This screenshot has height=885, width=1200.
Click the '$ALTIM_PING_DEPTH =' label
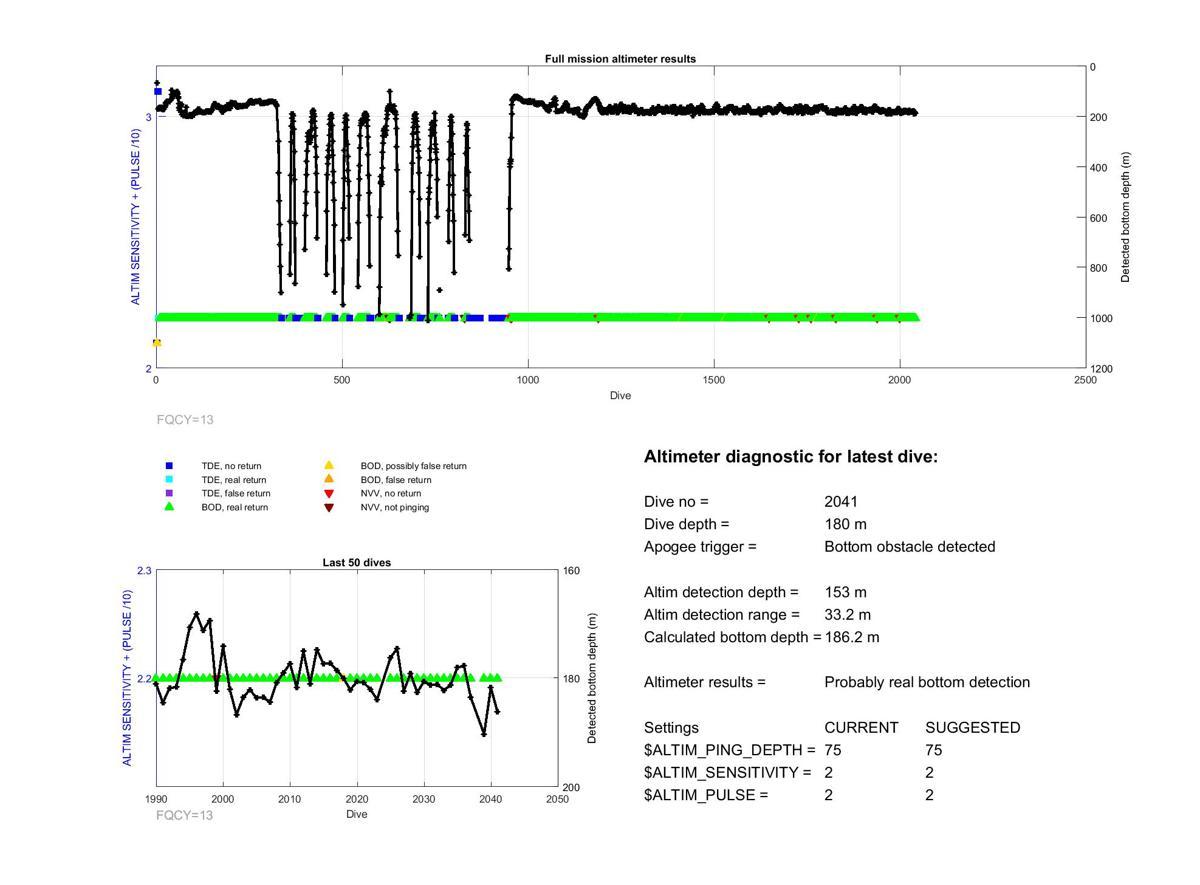(730, 750)
